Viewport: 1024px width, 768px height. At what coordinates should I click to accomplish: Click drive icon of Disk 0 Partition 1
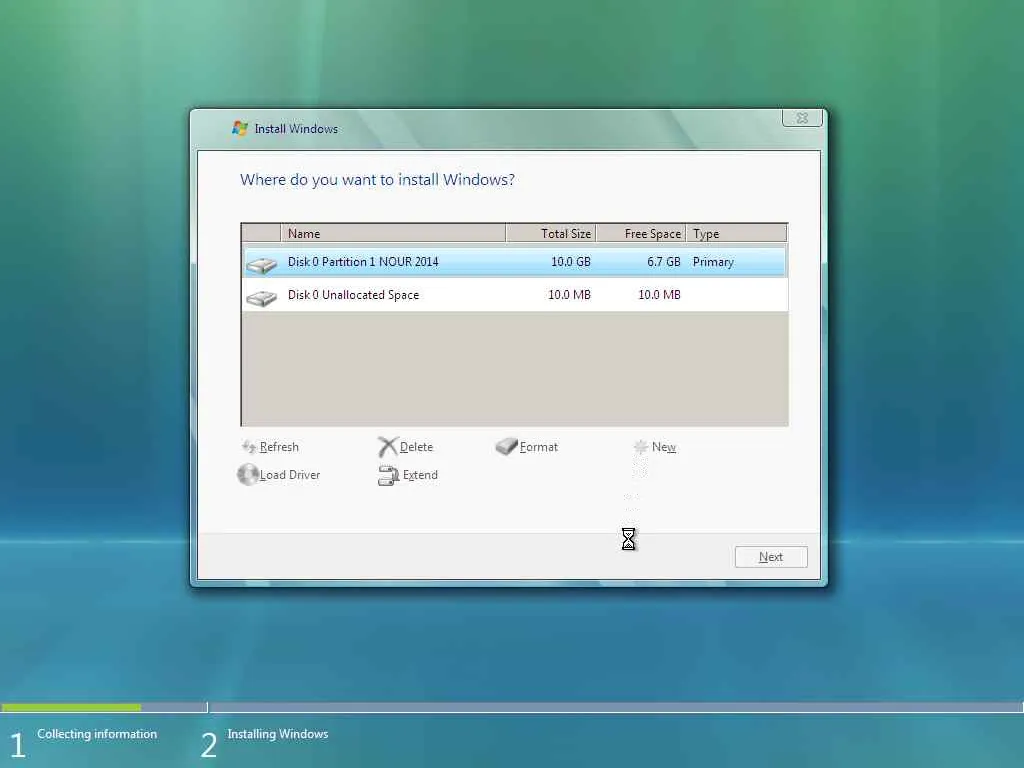point(262,264)
